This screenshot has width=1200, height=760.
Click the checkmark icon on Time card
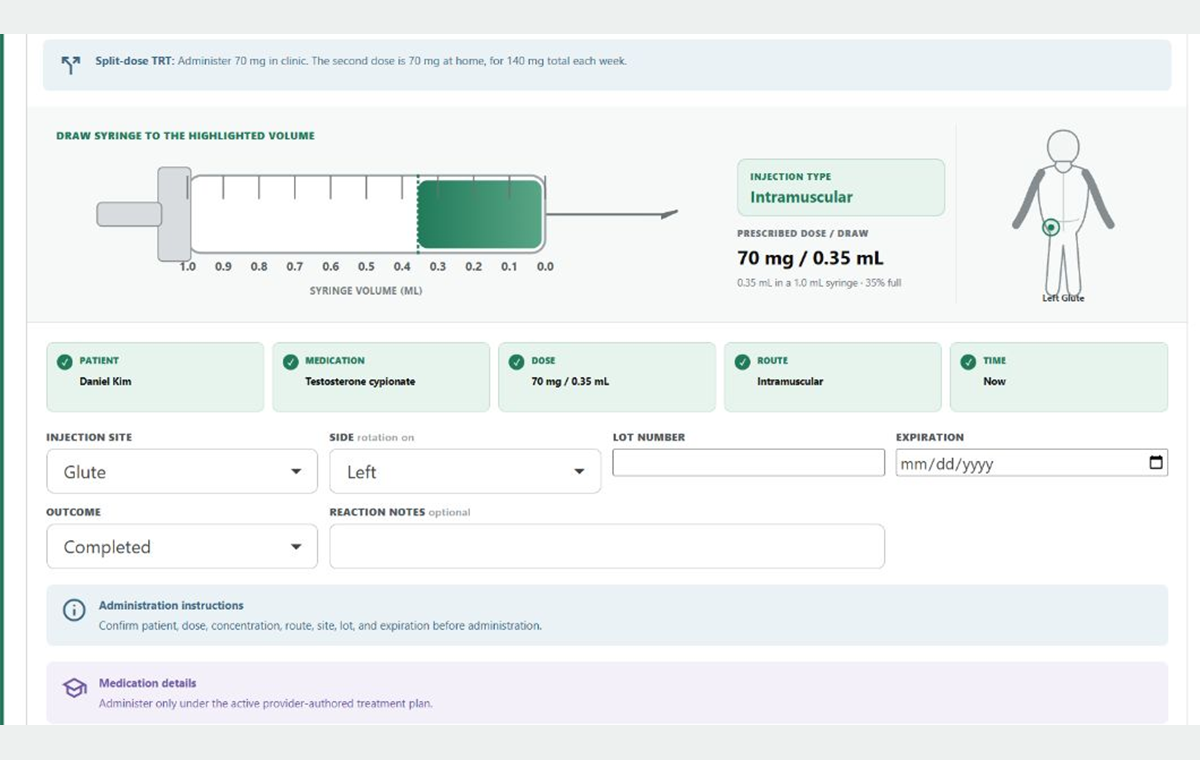(x=968, y=362)
